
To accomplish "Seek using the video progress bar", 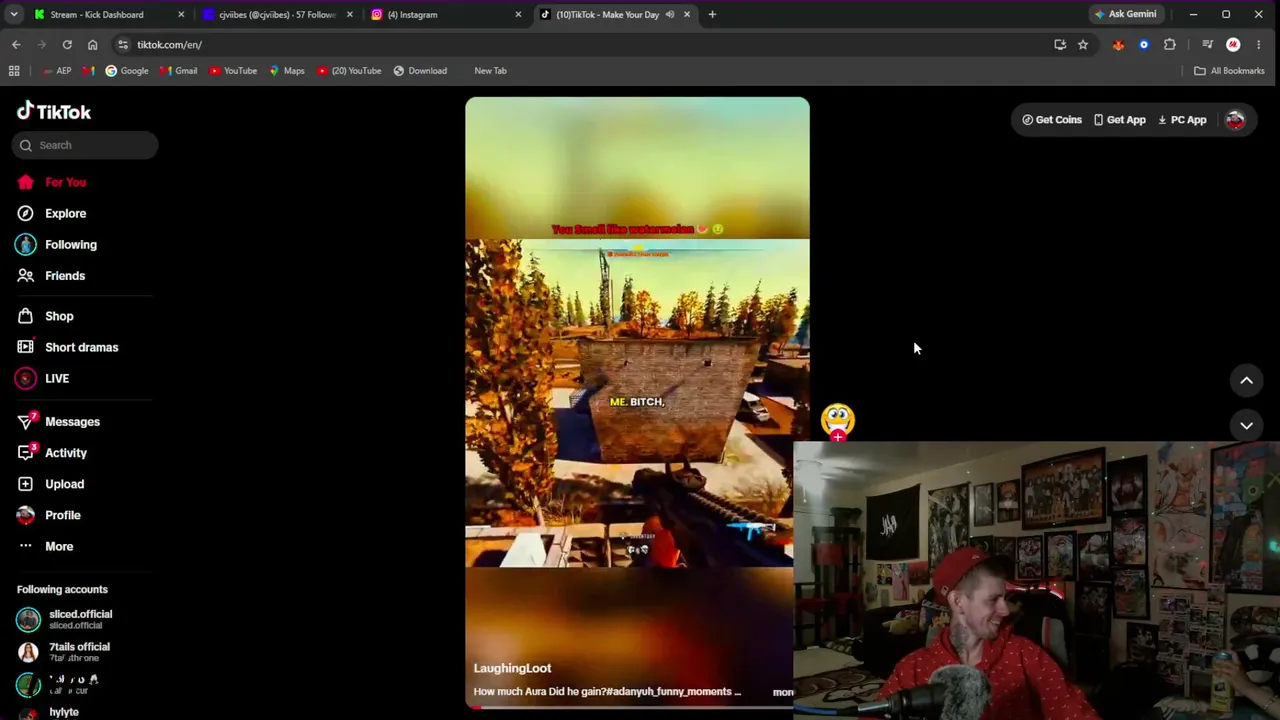I will [x=629, y=707].
